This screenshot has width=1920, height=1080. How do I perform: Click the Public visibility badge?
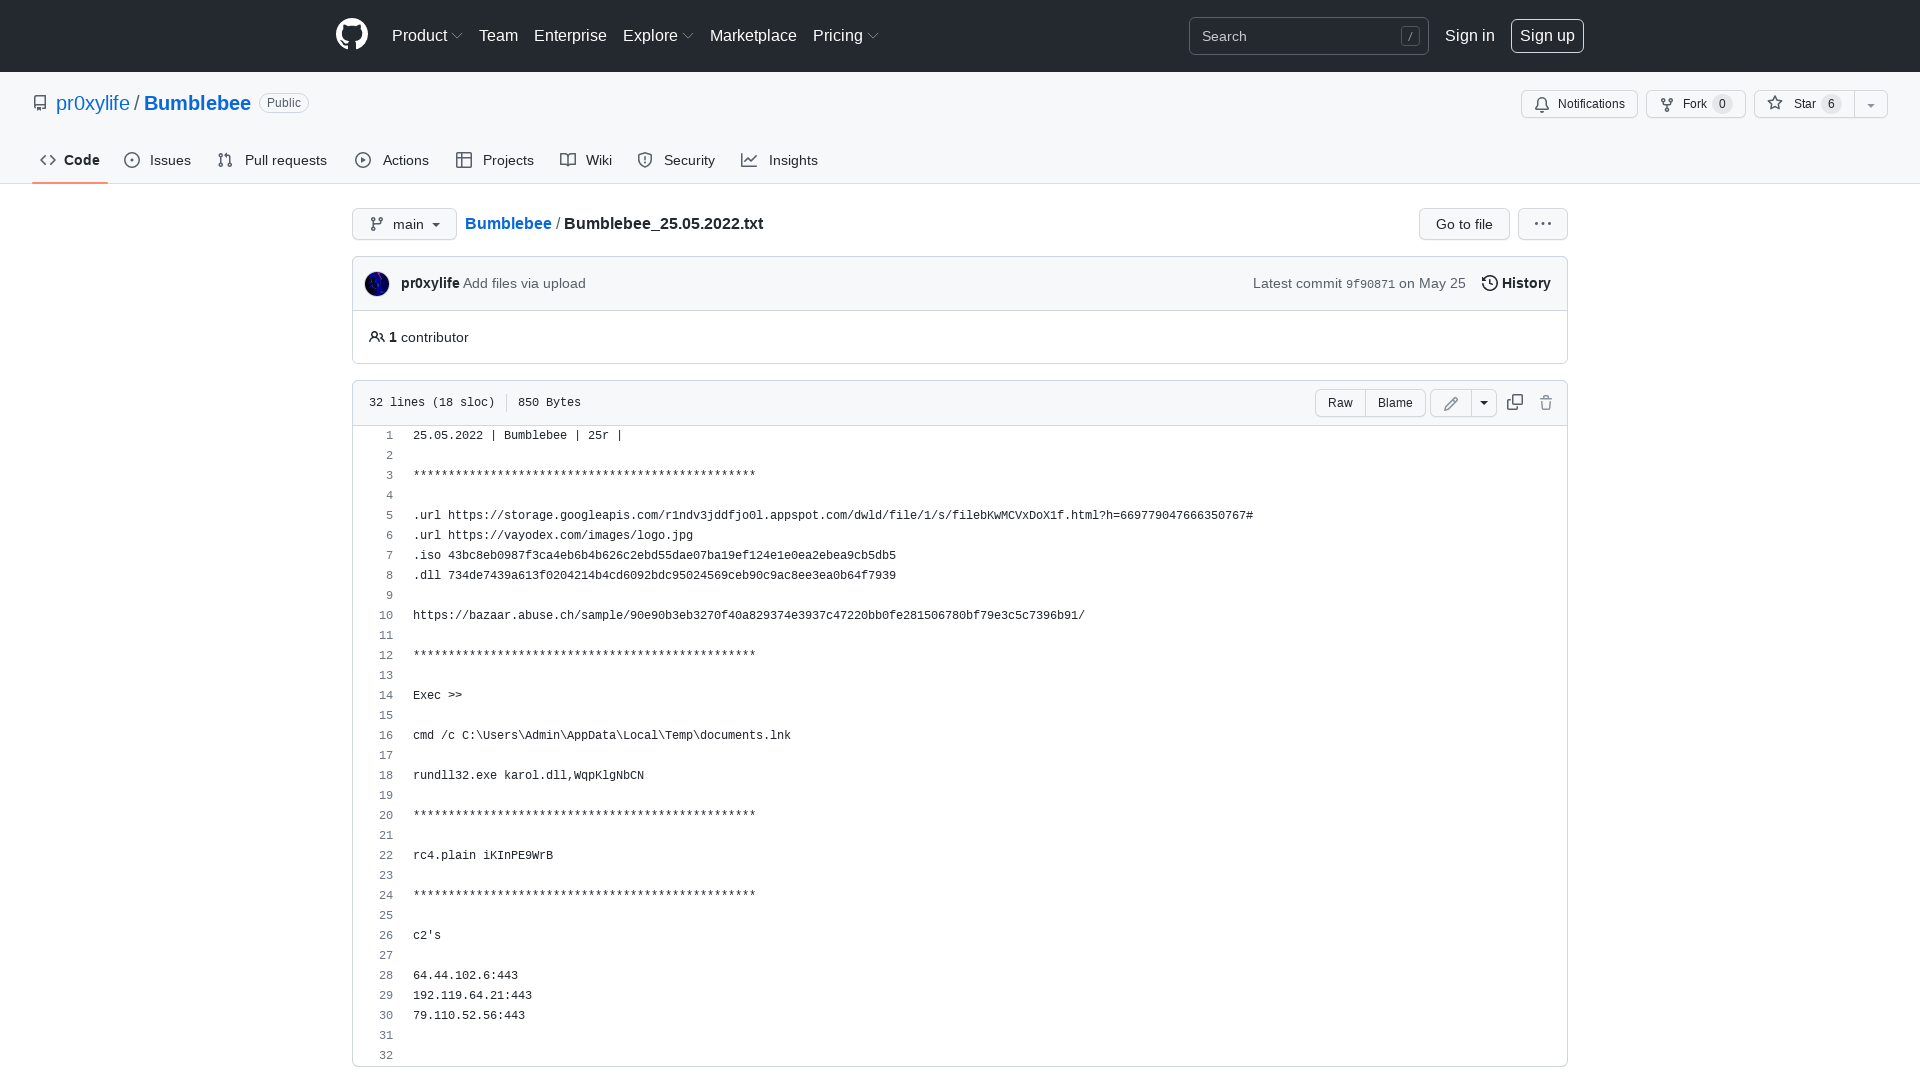coord(284,103)
